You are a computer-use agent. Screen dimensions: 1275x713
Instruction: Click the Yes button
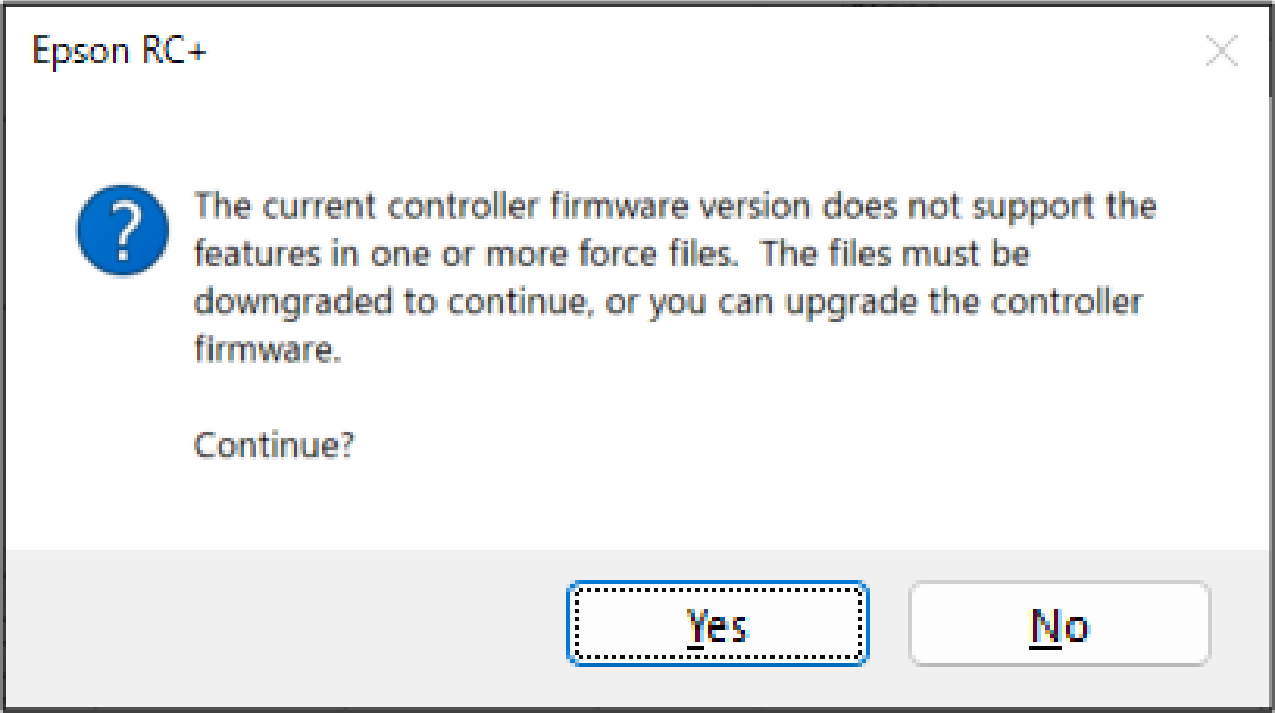pyautogui.click(x=717, y=625)
